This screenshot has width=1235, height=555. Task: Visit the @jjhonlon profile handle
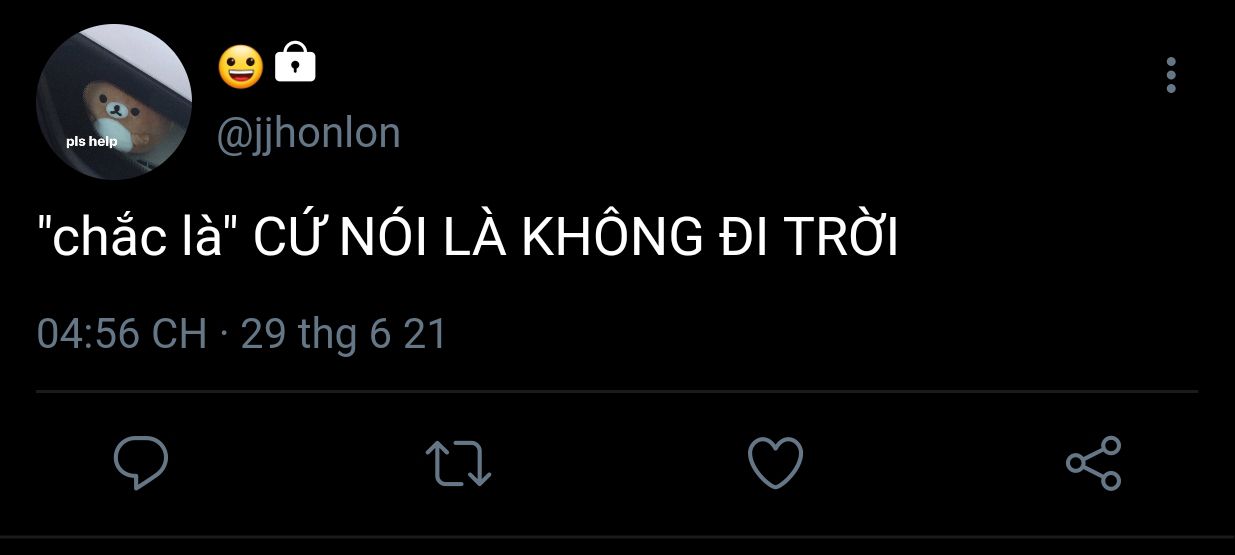pos(309,133)
